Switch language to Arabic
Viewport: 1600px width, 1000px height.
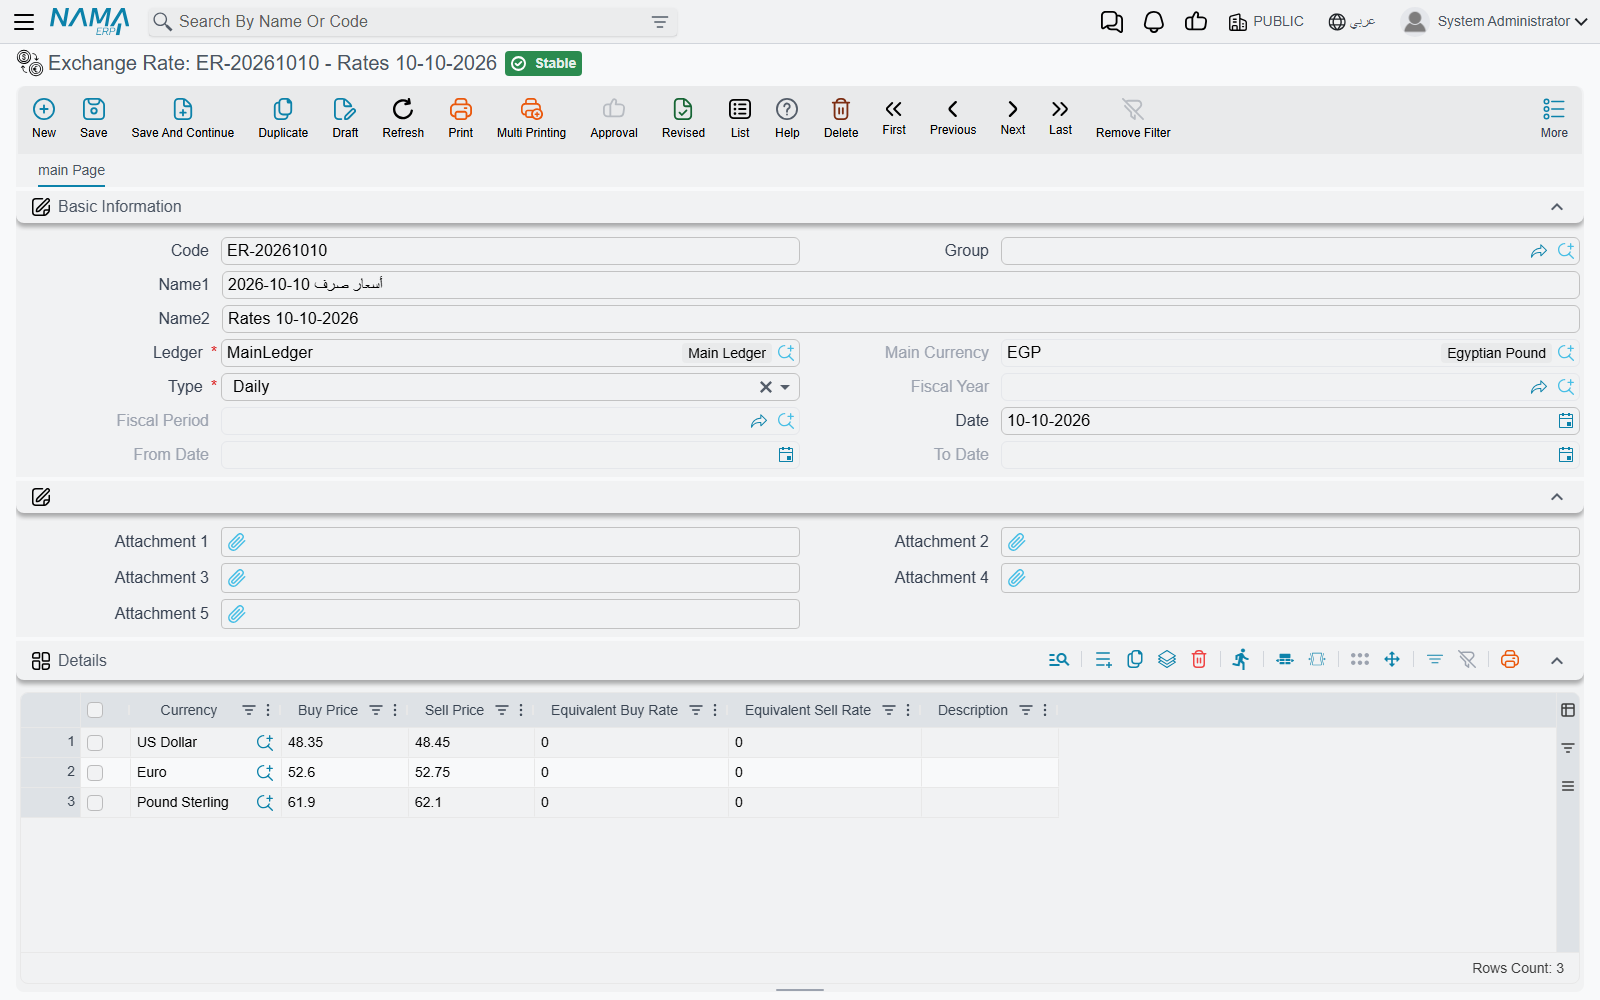tap(1352, 21)
